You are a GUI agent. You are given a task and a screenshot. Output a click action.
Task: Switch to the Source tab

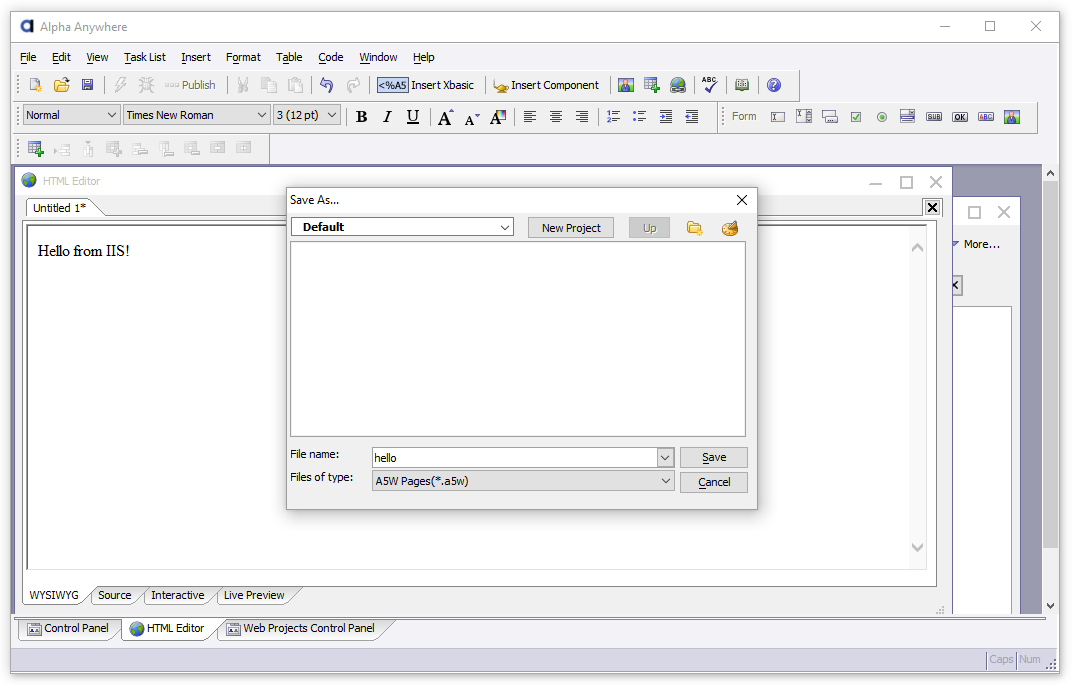pyautogui.click(x=114, y=595)
